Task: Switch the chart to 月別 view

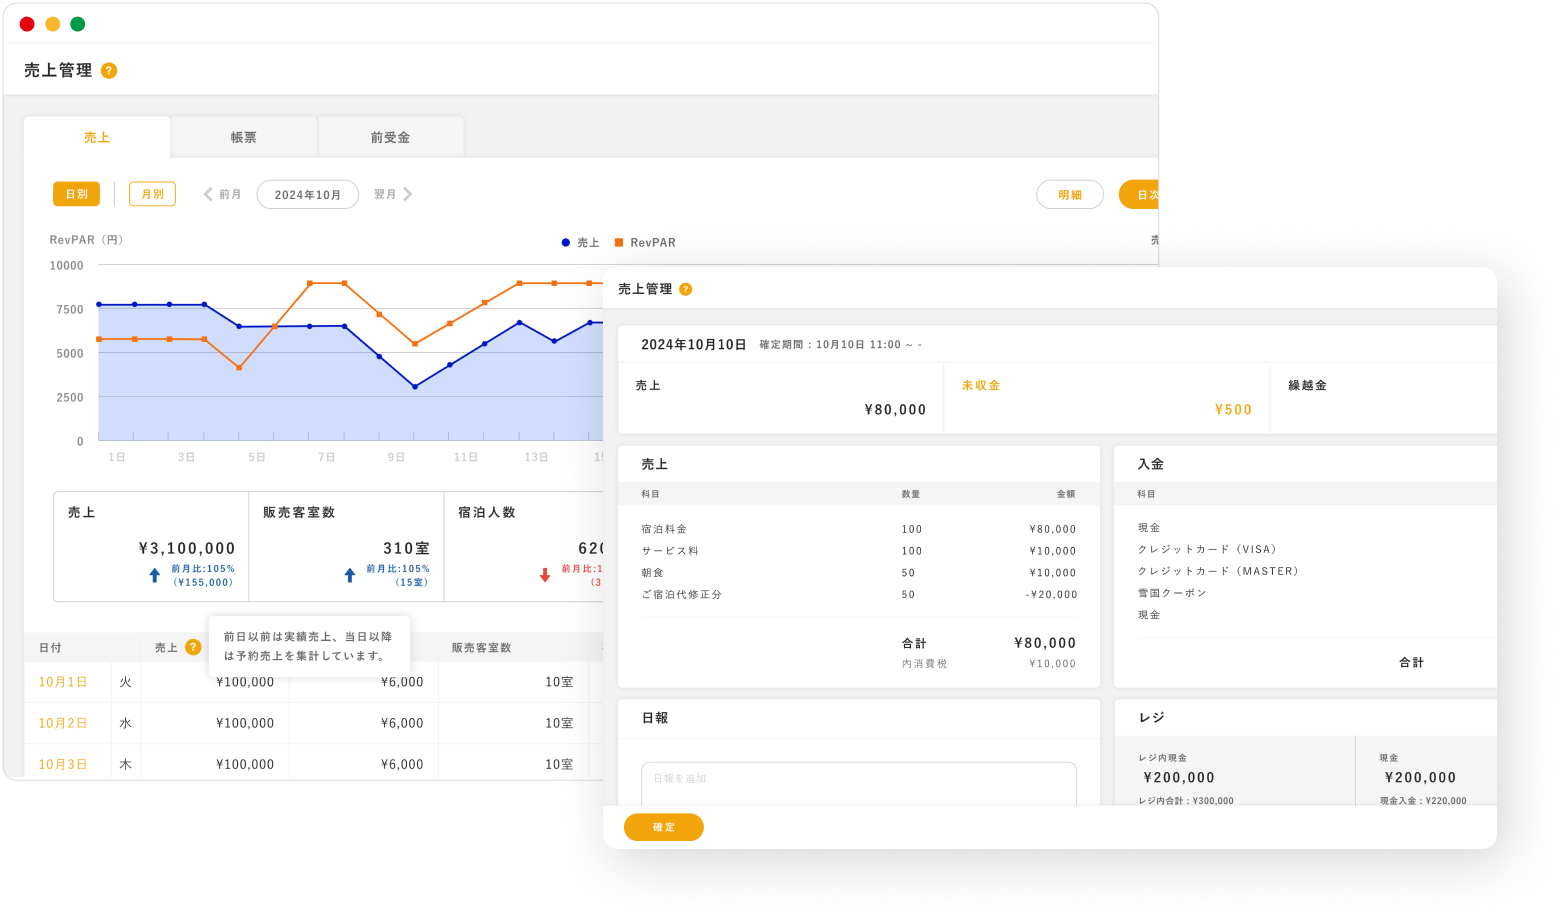Action: (x=152, y=194)
